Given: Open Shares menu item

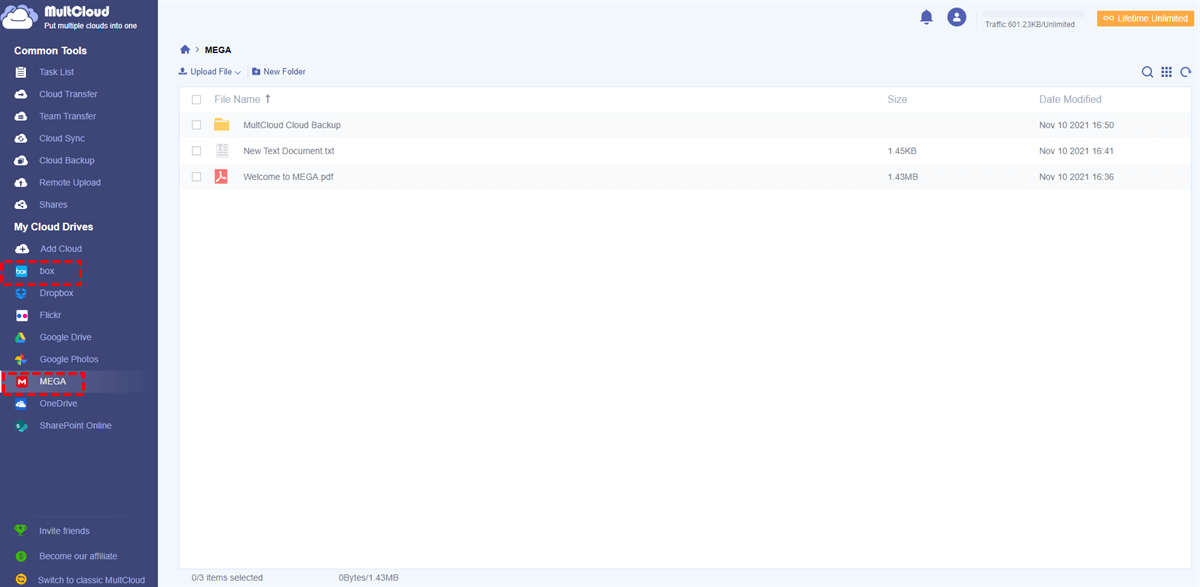Looking at the screenshot, I should (x=53, y=204).
